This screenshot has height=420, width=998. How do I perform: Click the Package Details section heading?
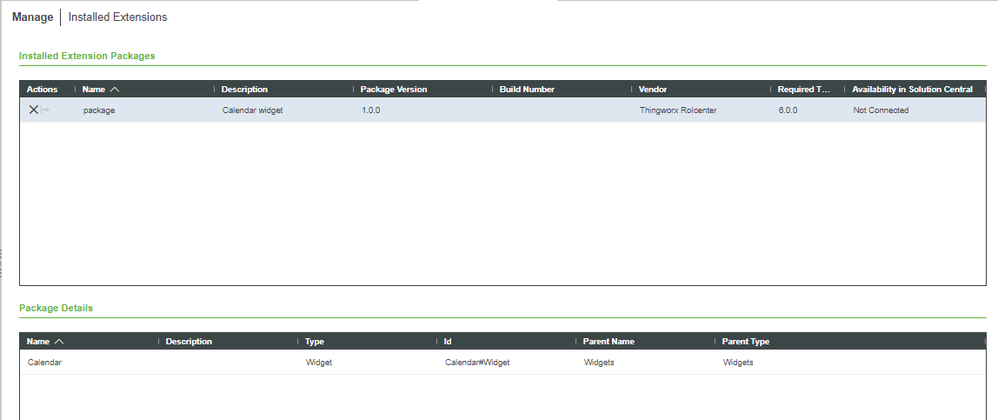point(56,307)
